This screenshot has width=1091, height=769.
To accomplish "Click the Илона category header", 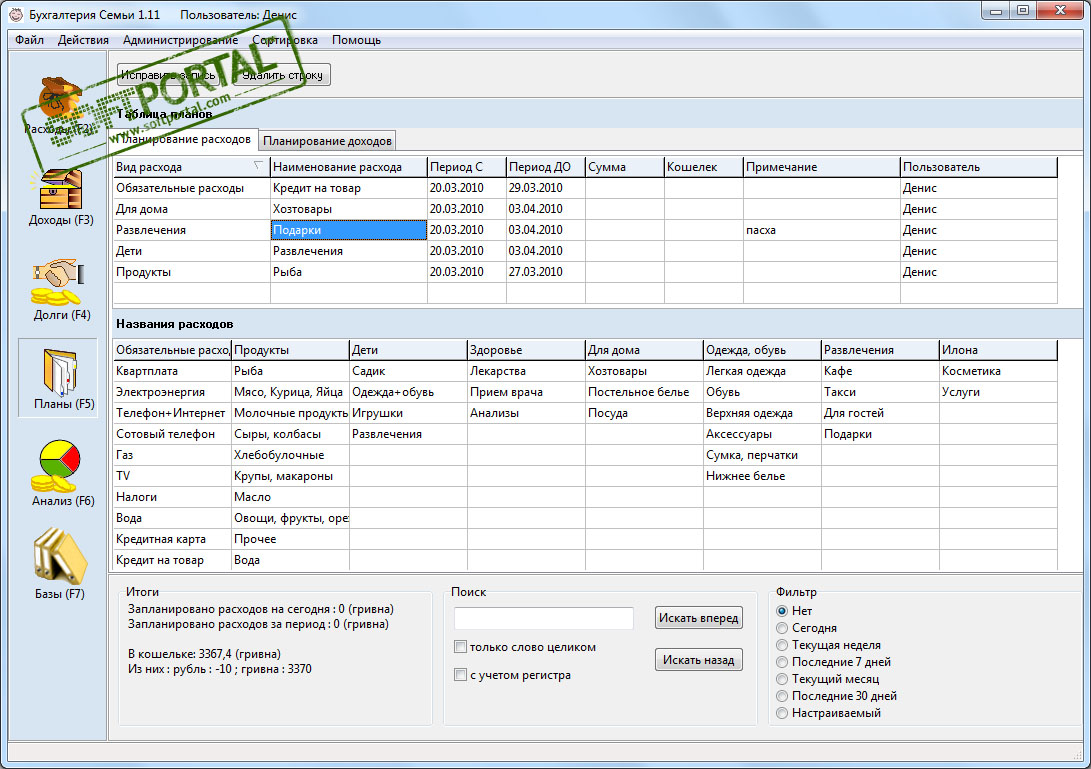I will click(x=998, y=350).
